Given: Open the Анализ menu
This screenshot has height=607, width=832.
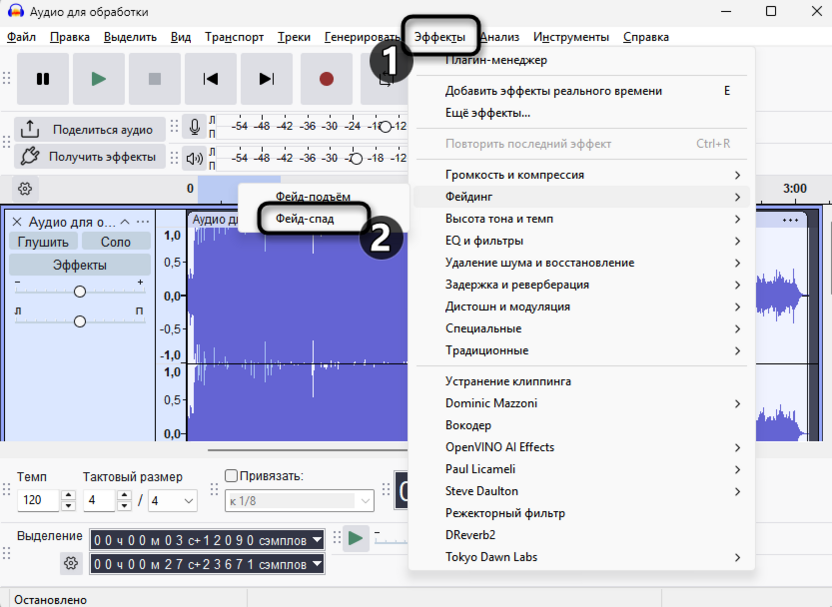Looking at the screenshot, I should click(500, 37).
